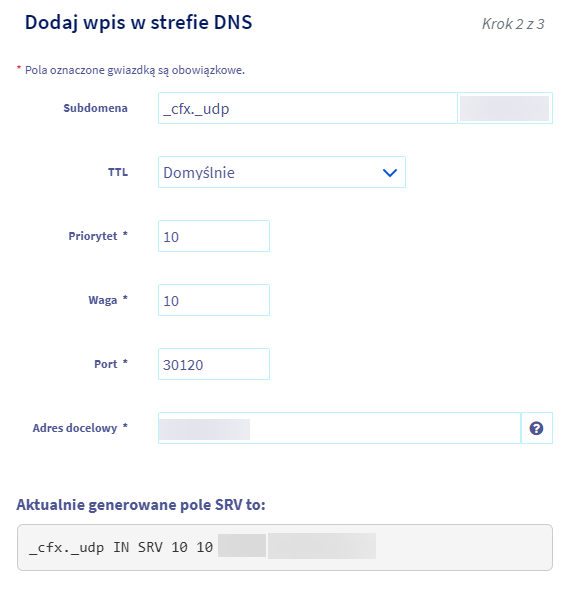Click the generated SRV record preview box
The height and width of the screenshot is (596, 572).
tap(285, 547)
